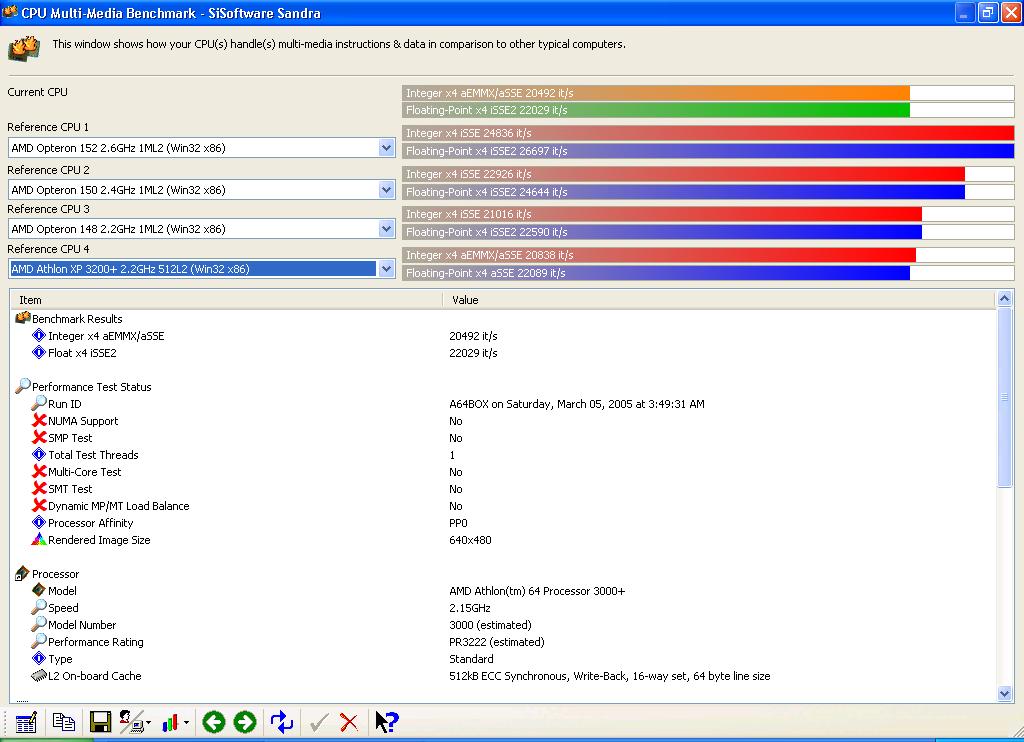Click the "Current CPU" label

37,92
